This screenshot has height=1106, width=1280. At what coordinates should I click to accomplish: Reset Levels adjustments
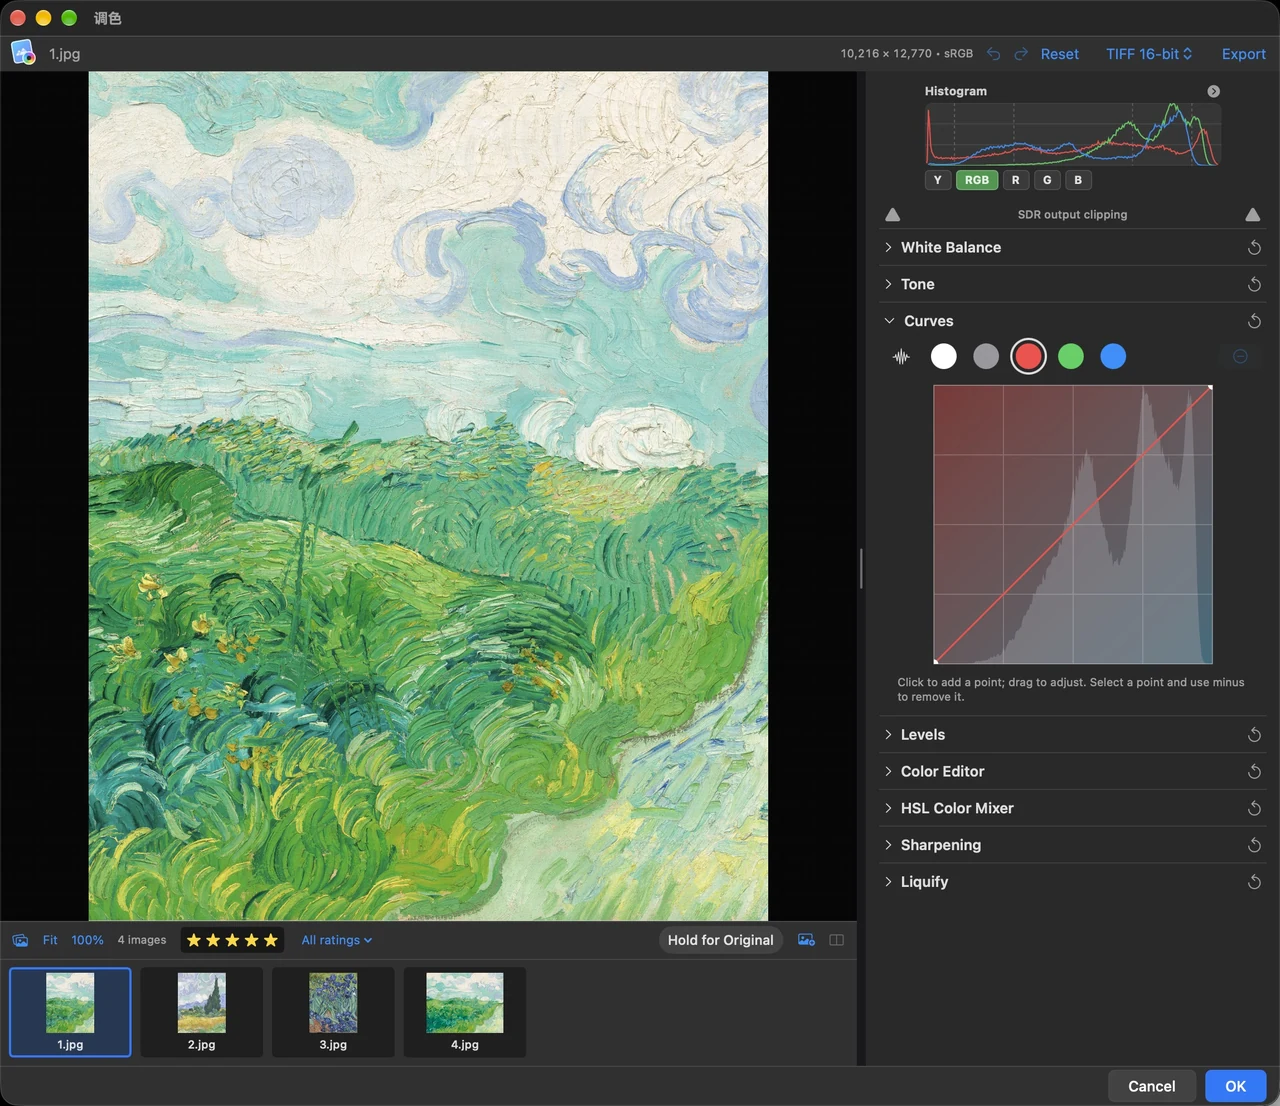click(x=1254, y=735)
